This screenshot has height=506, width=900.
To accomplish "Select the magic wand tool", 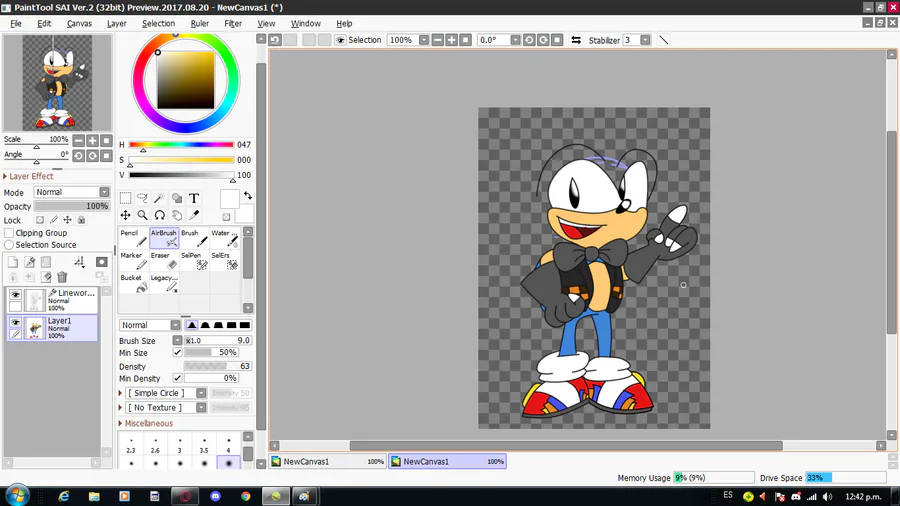I will point(160,198).
